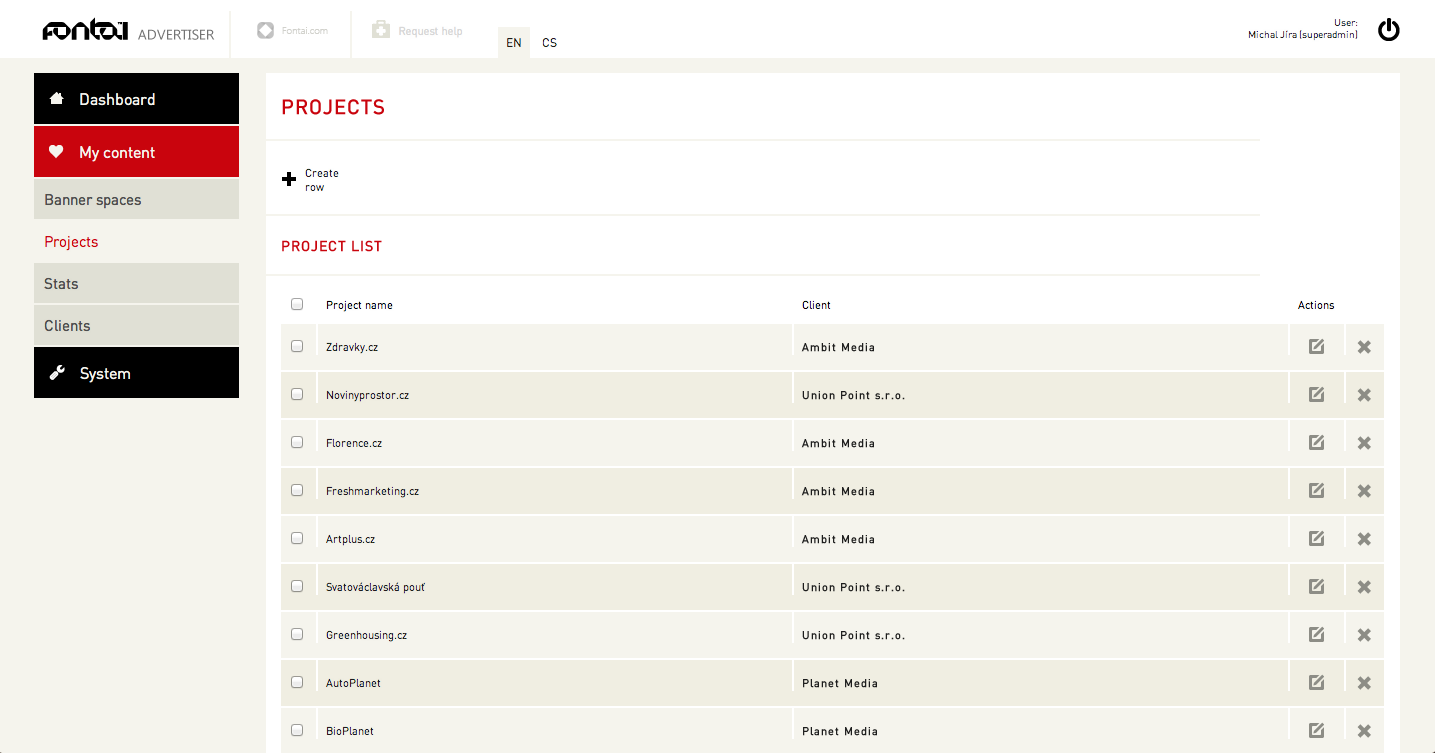1435x753 pixels.
Task: Click Union Point s.r.o. in Greenhousing.cz row
Action: [853, 635]
